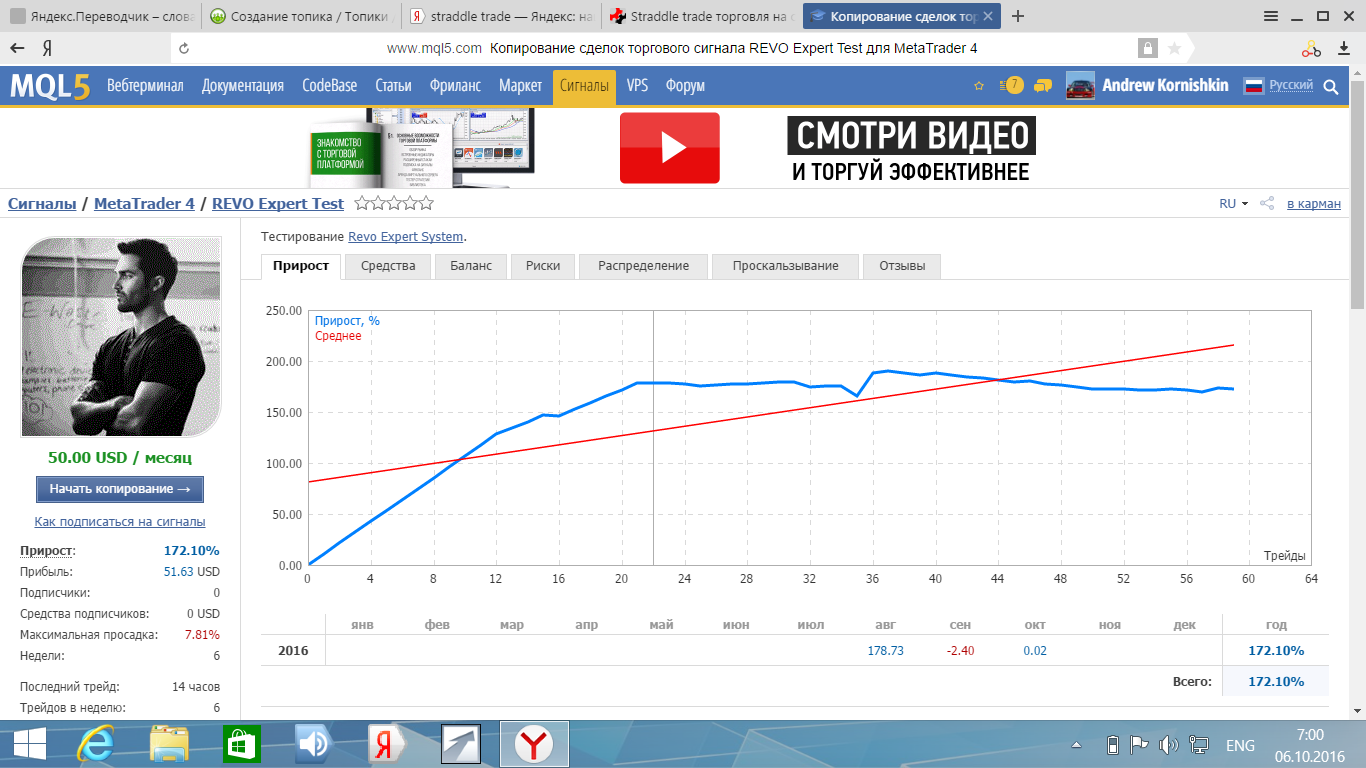This screenshot has height=768, width=1366.
Task: Click the battery icon in system tray
Action: [x=1112, y=745]
